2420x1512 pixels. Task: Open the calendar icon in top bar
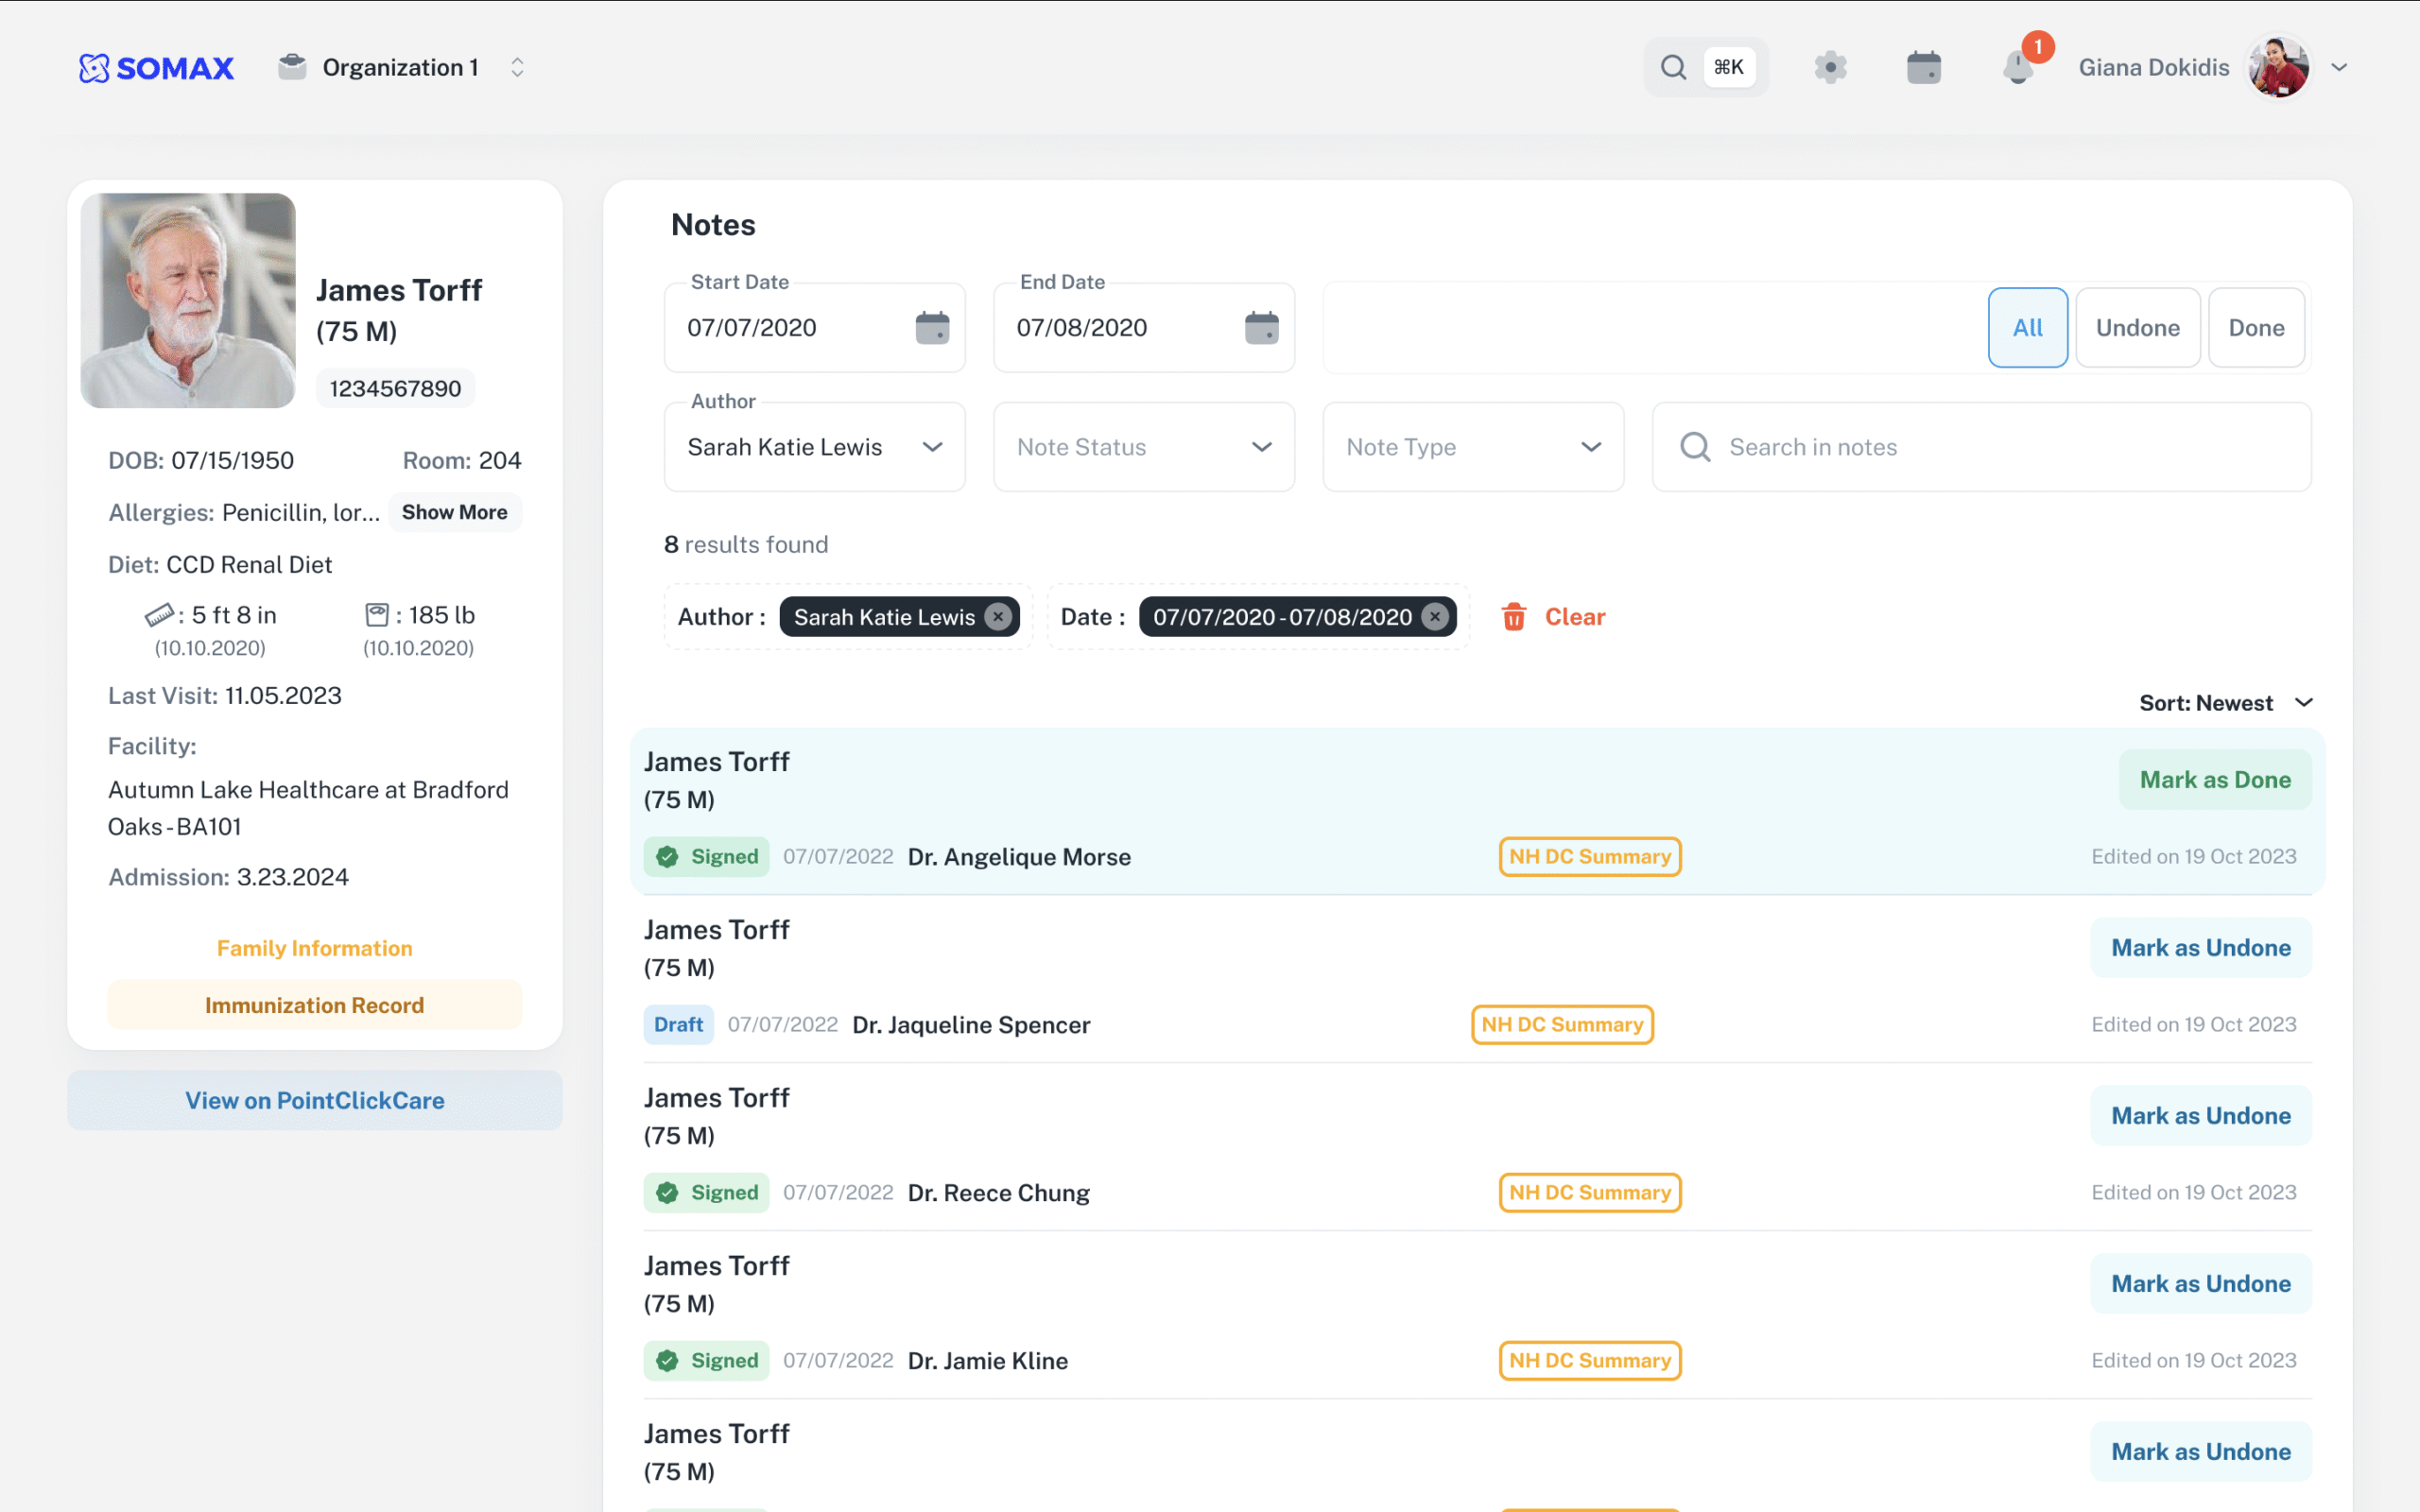(1923, 67)
